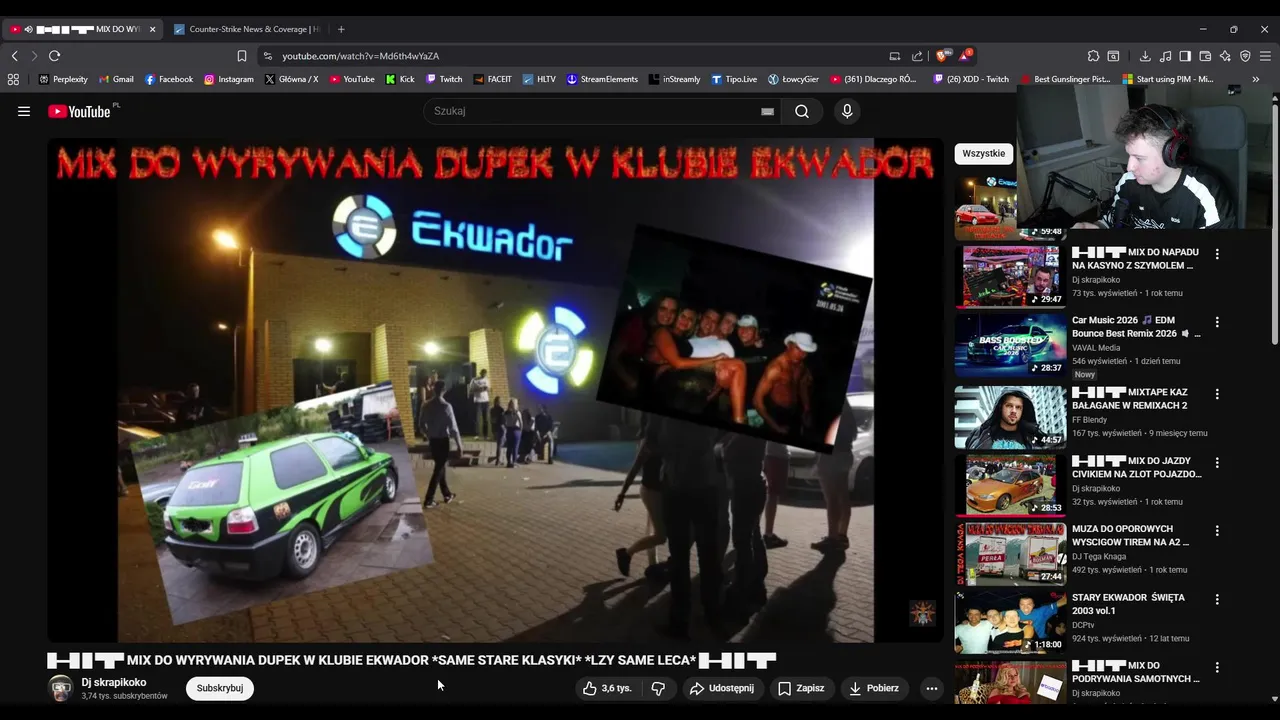1280x720 pixels.
Task: Open the Brave Shields lion icon
Action: click(943, 56)
